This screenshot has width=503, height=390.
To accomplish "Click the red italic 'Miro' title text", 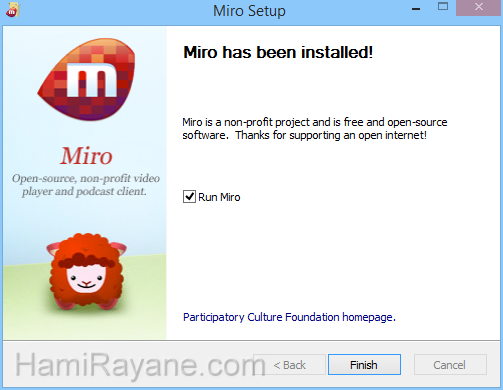I will pos(86,156).
